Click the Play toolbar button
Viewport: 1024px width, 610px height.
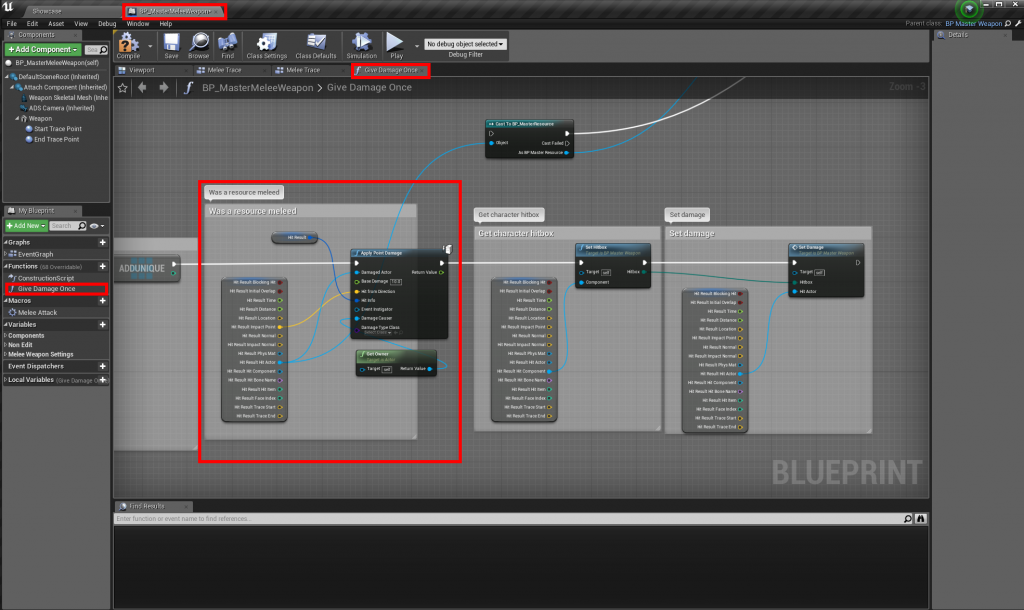tap(396, 46)
